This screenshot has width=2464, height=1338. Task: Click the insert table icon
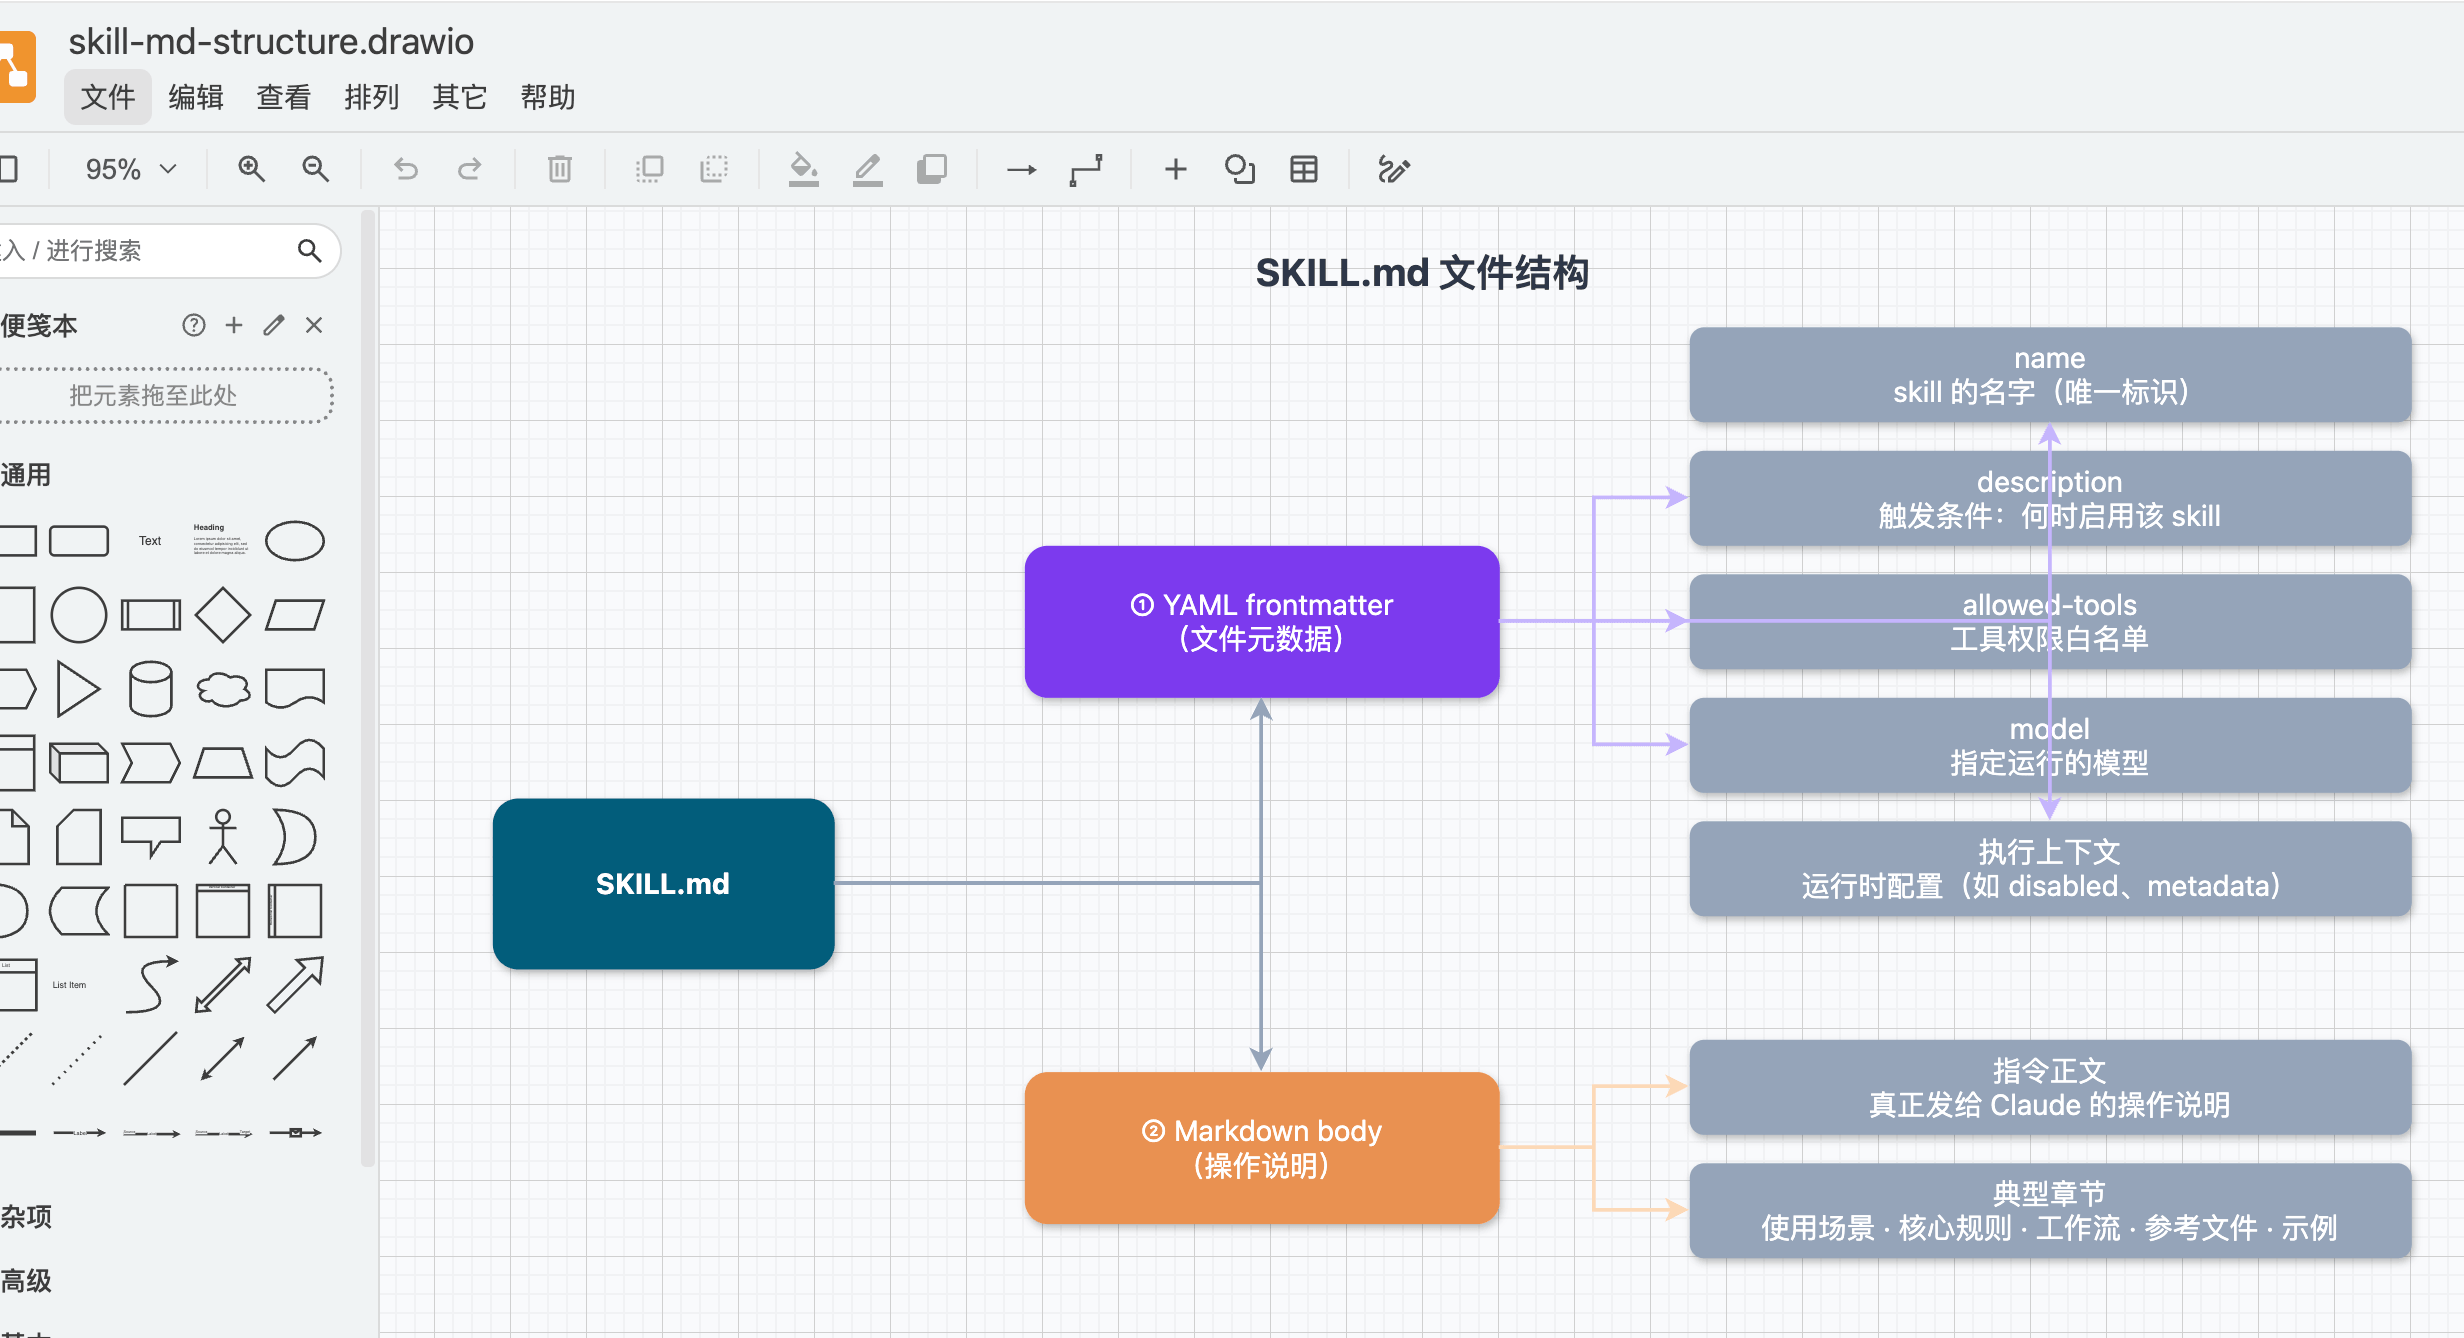click(x=1304, y=169)
